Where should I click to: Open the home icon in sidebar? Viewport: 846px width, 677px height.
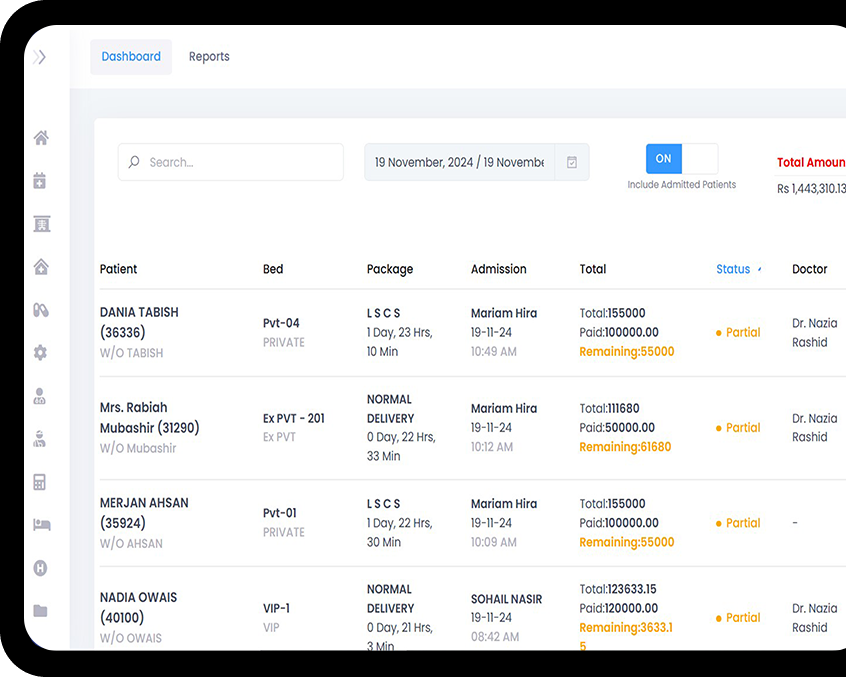41,138
